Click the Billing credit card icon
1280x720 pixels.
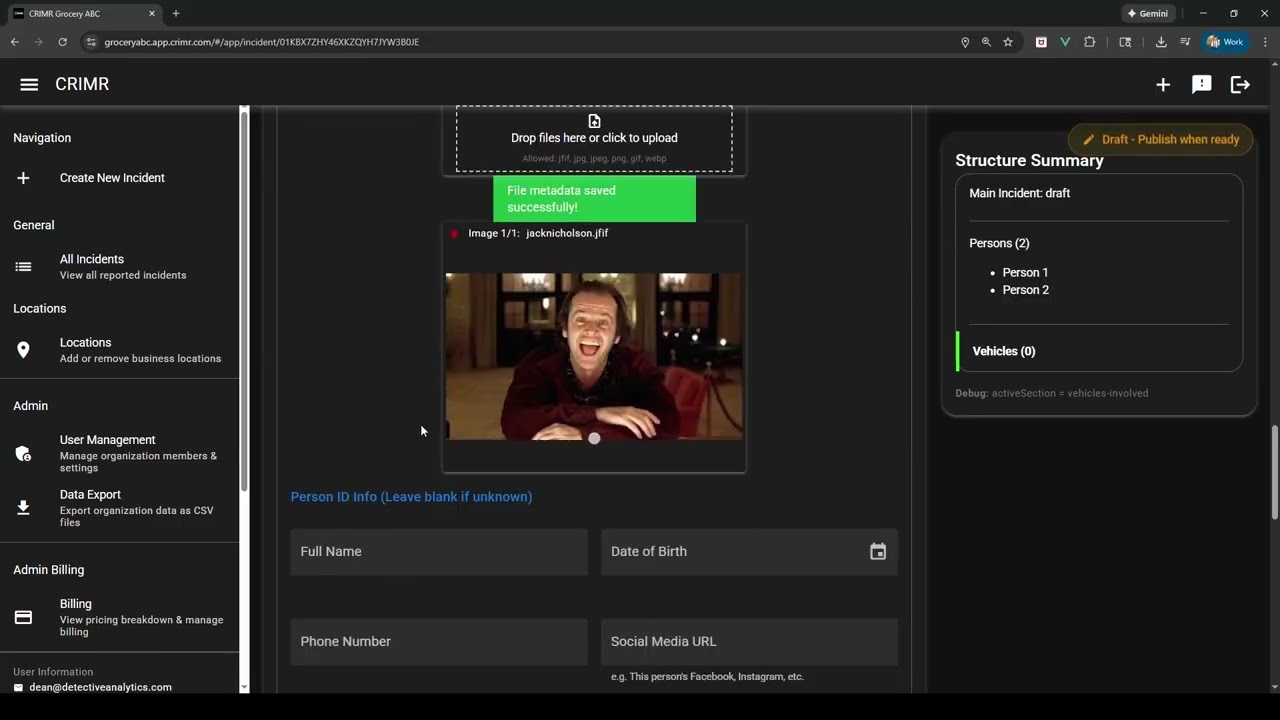(23, 618)
